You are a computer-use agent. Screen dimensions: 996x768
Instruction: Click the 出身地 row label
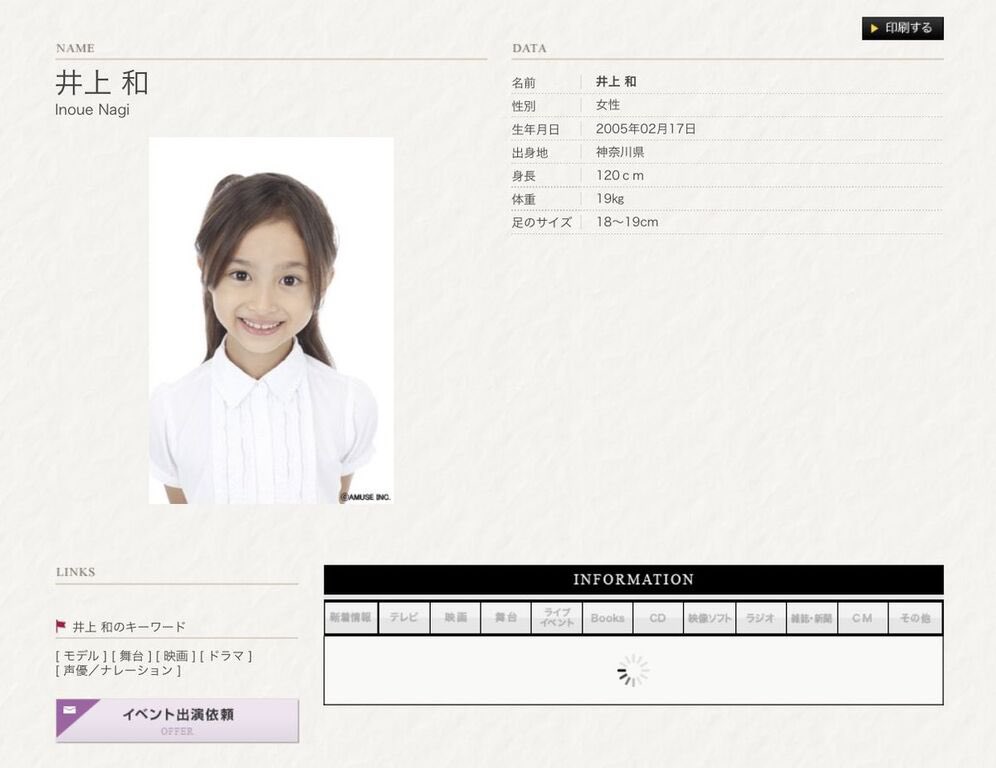[530, 152]
